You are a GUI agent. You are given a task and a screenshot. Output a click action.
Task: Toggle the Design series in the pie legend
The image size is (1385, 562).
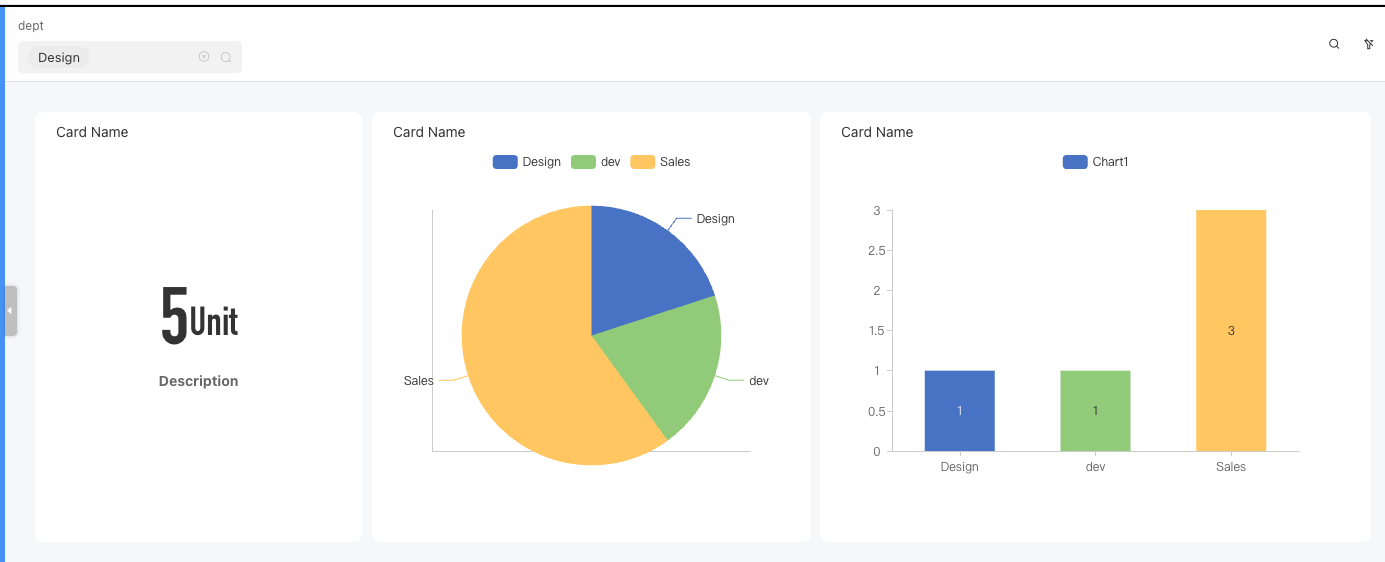(526, 162)
